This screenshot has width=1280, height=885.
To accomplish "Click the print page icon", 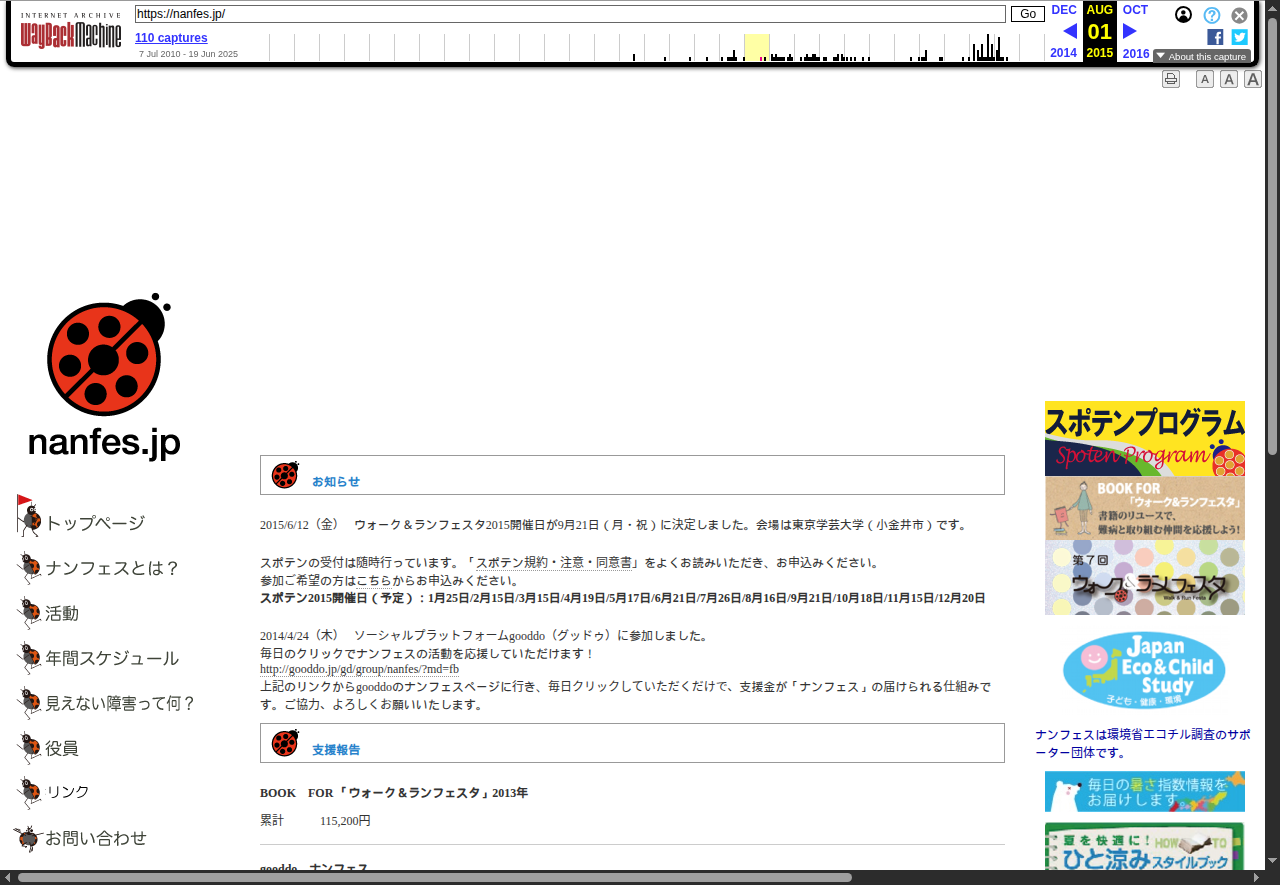I will point(1171,79).
